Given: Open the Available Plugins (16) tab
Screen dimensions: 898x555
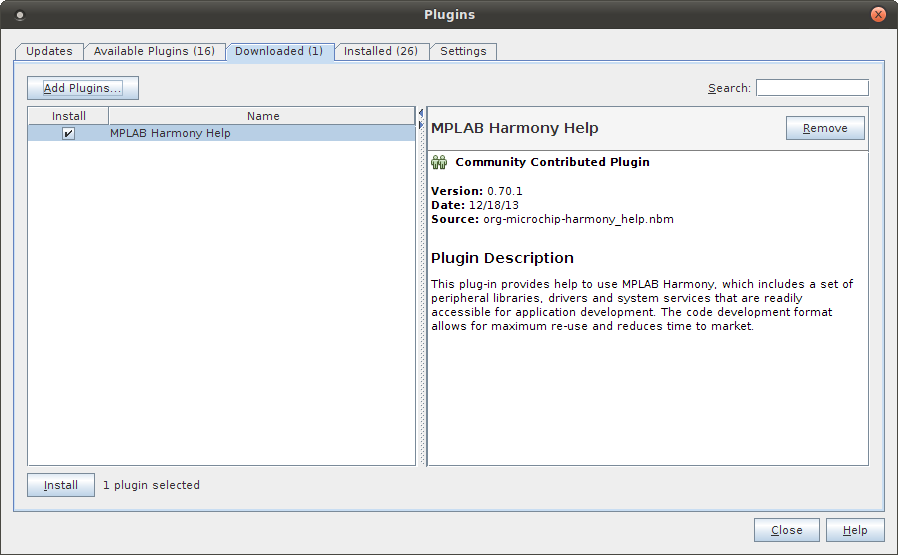Looking at the screenshot, I should 154,51.
